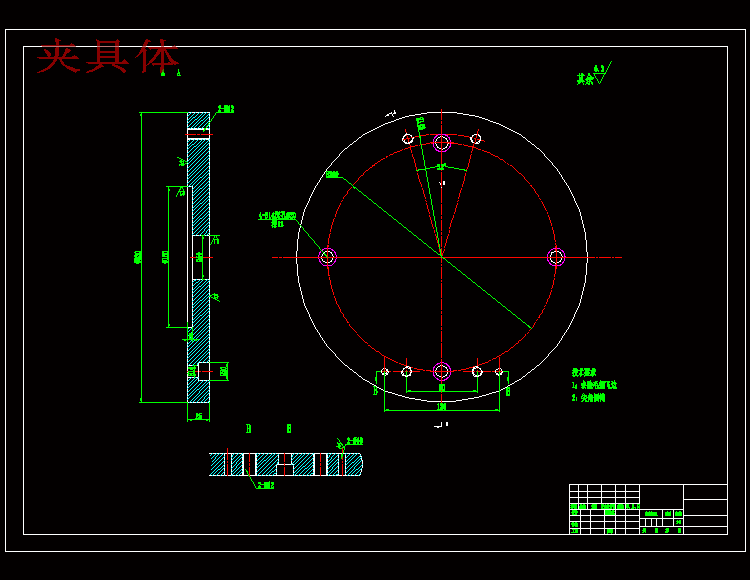Click the left B section-view title letter

click(x=248, y=428)
